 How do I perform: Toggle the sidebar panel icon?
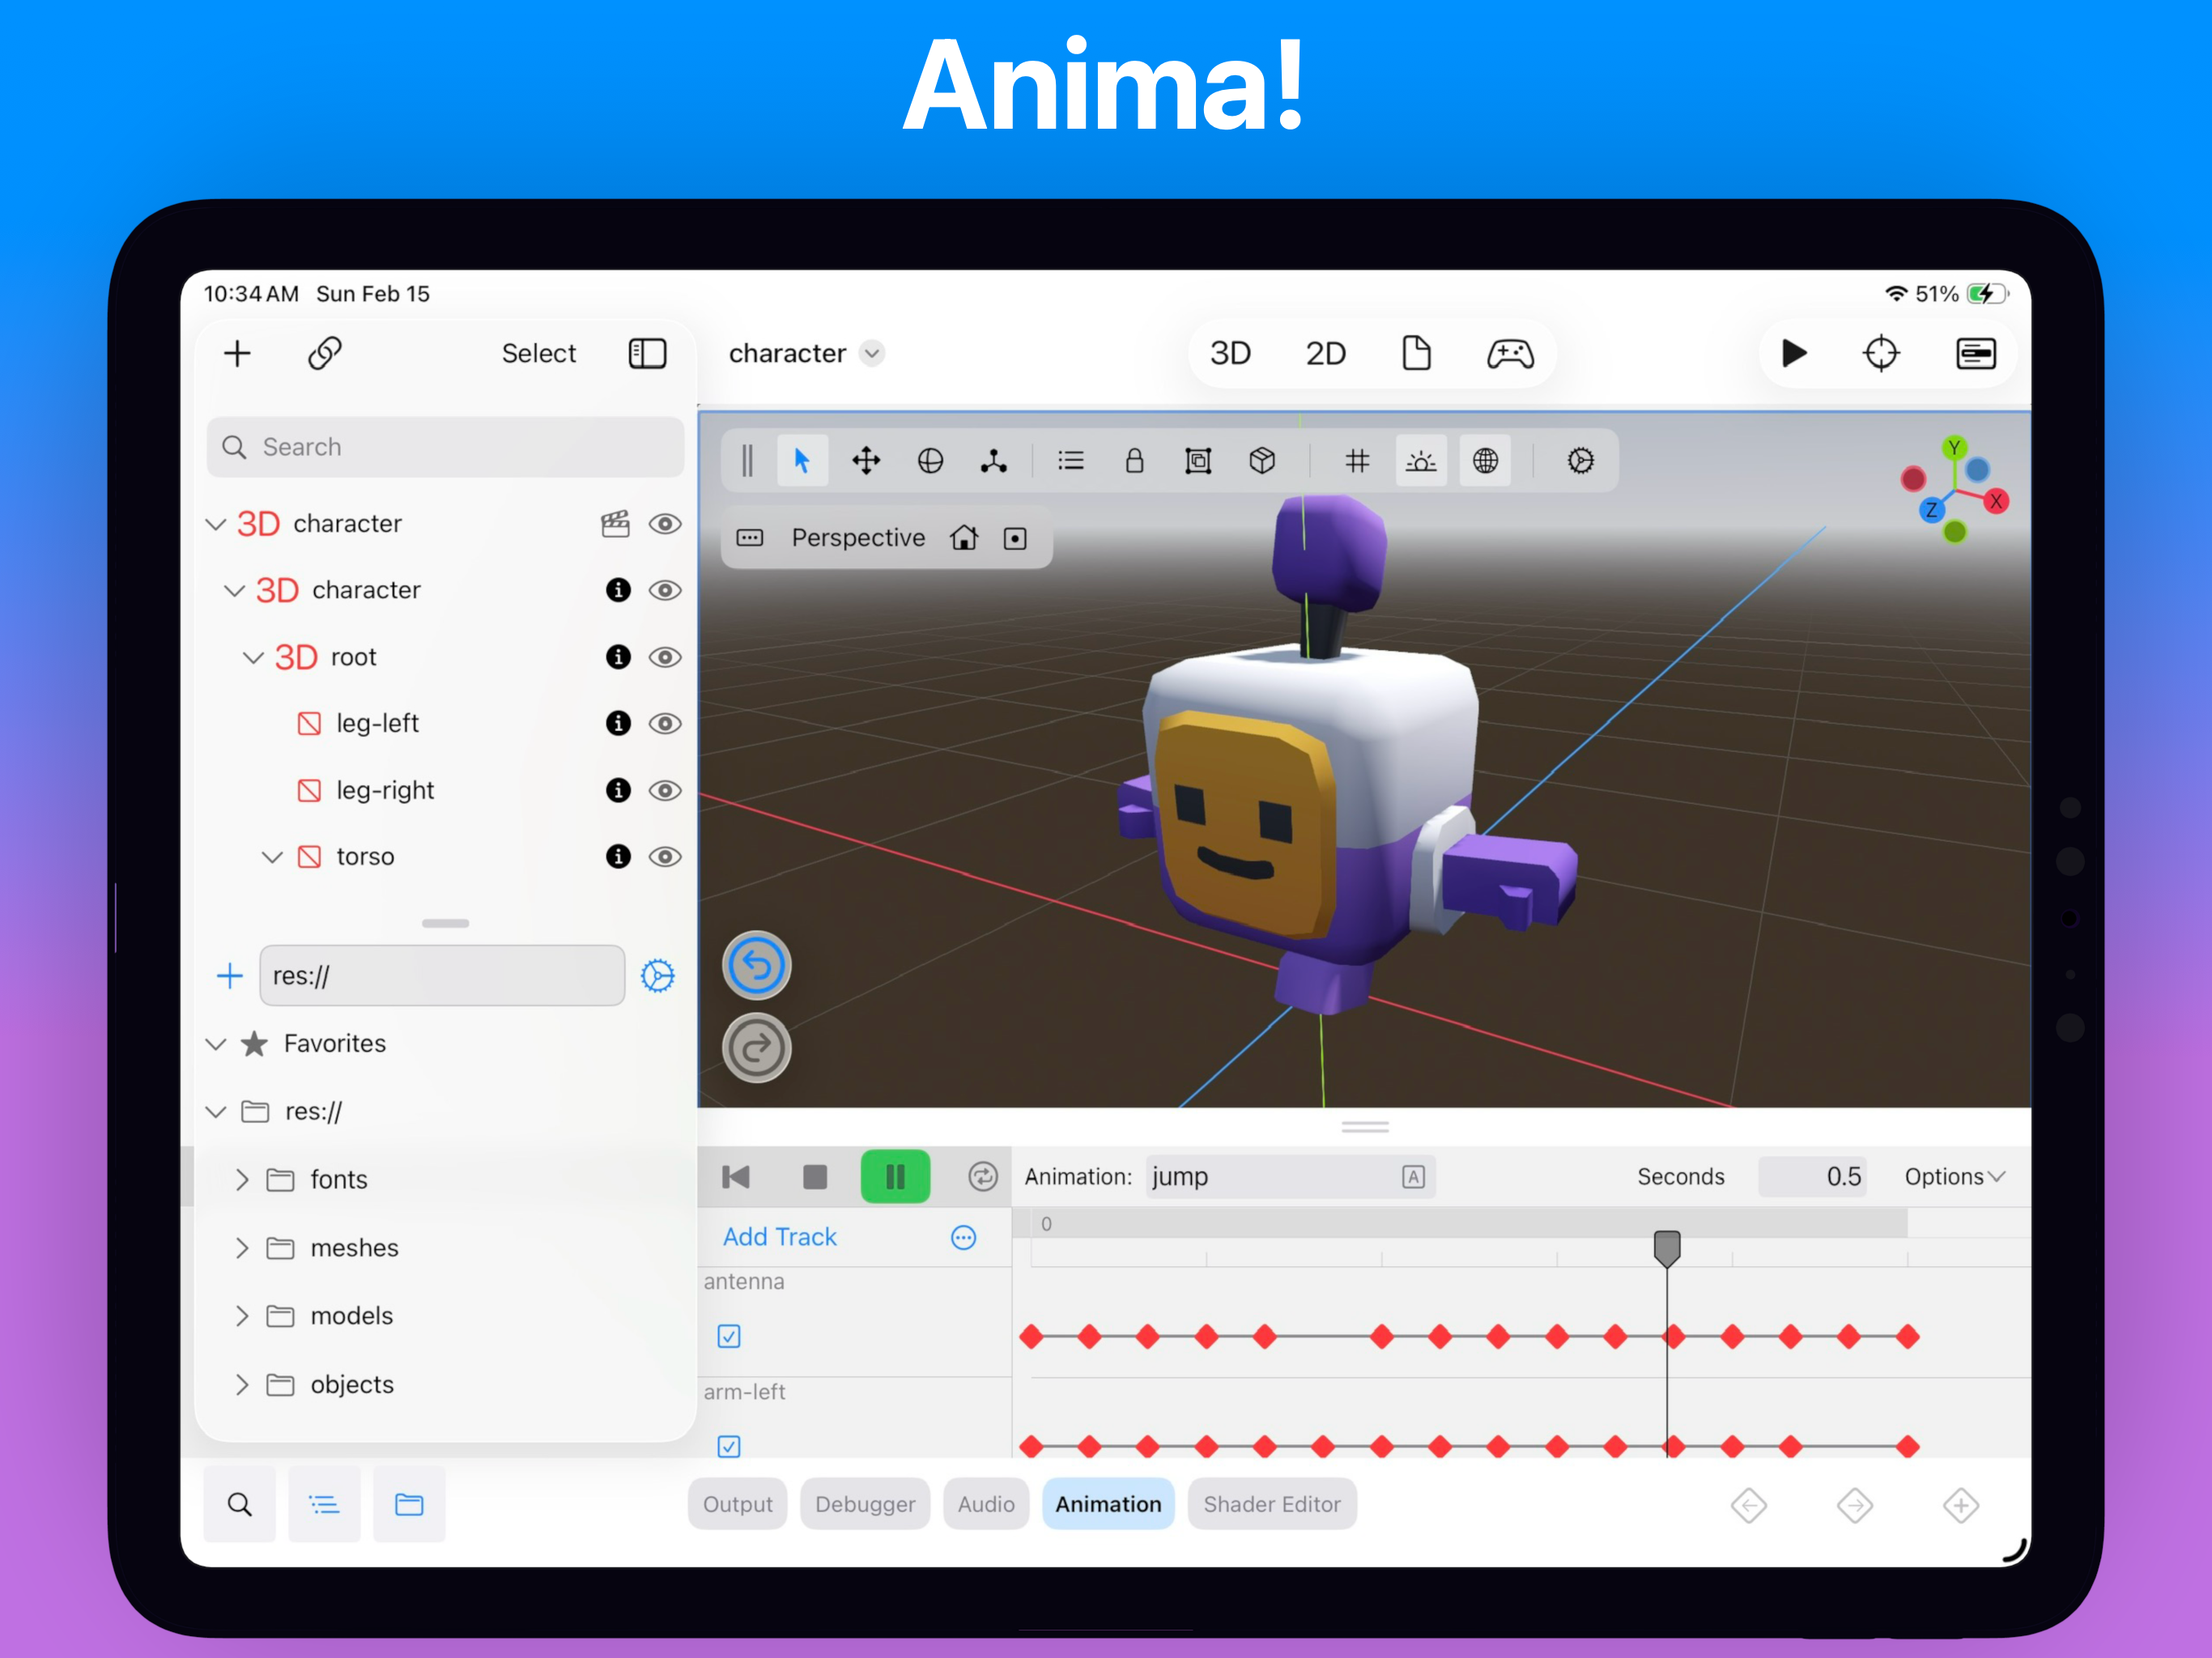pos(647,353)
